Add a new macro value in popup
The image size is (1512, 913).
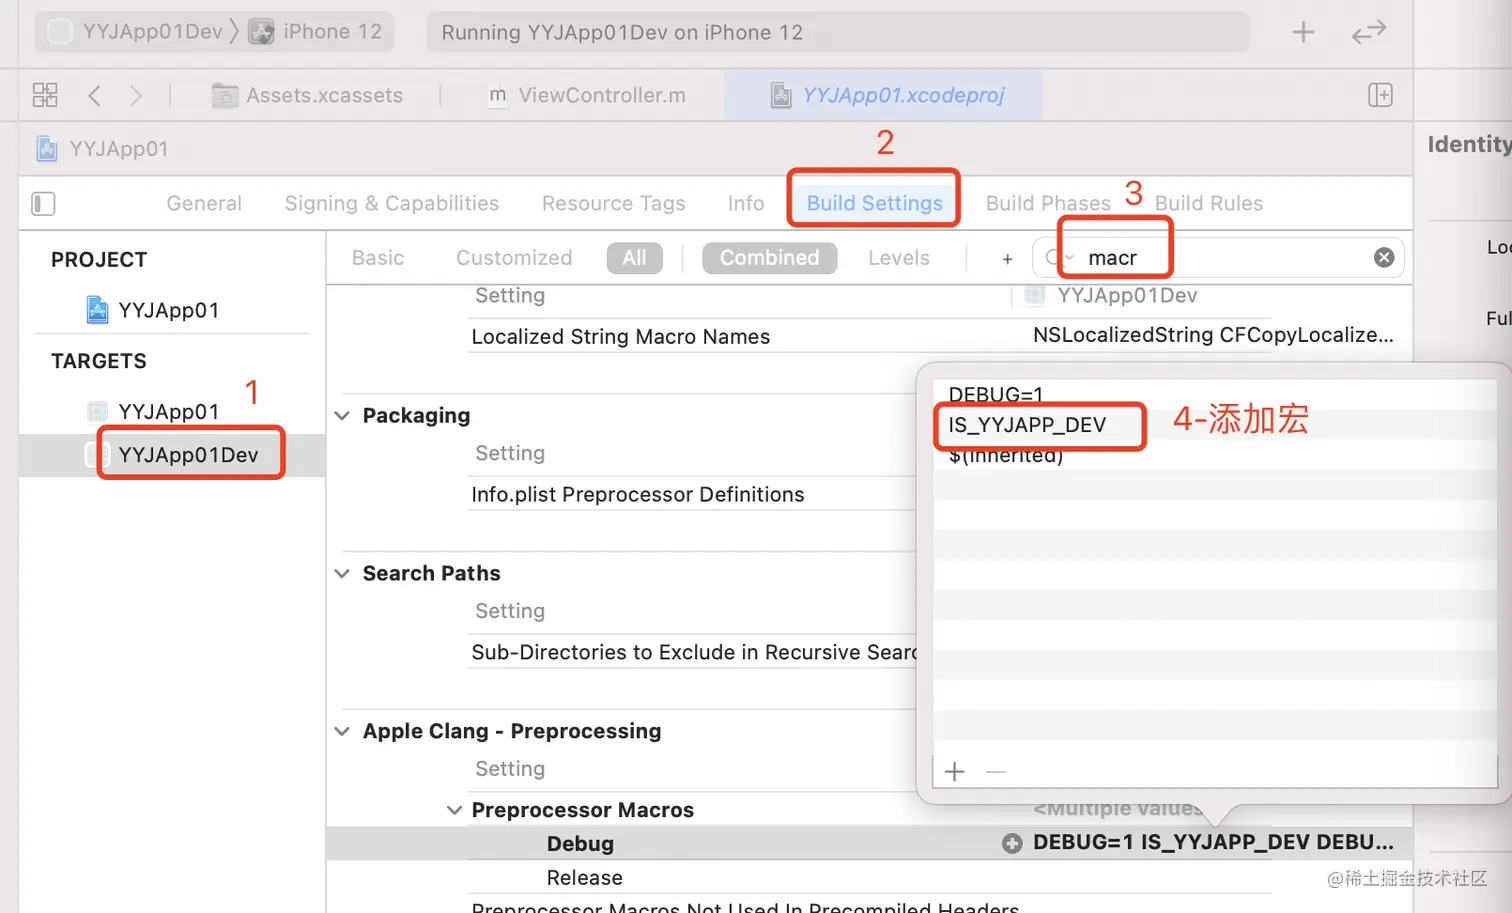955,771
